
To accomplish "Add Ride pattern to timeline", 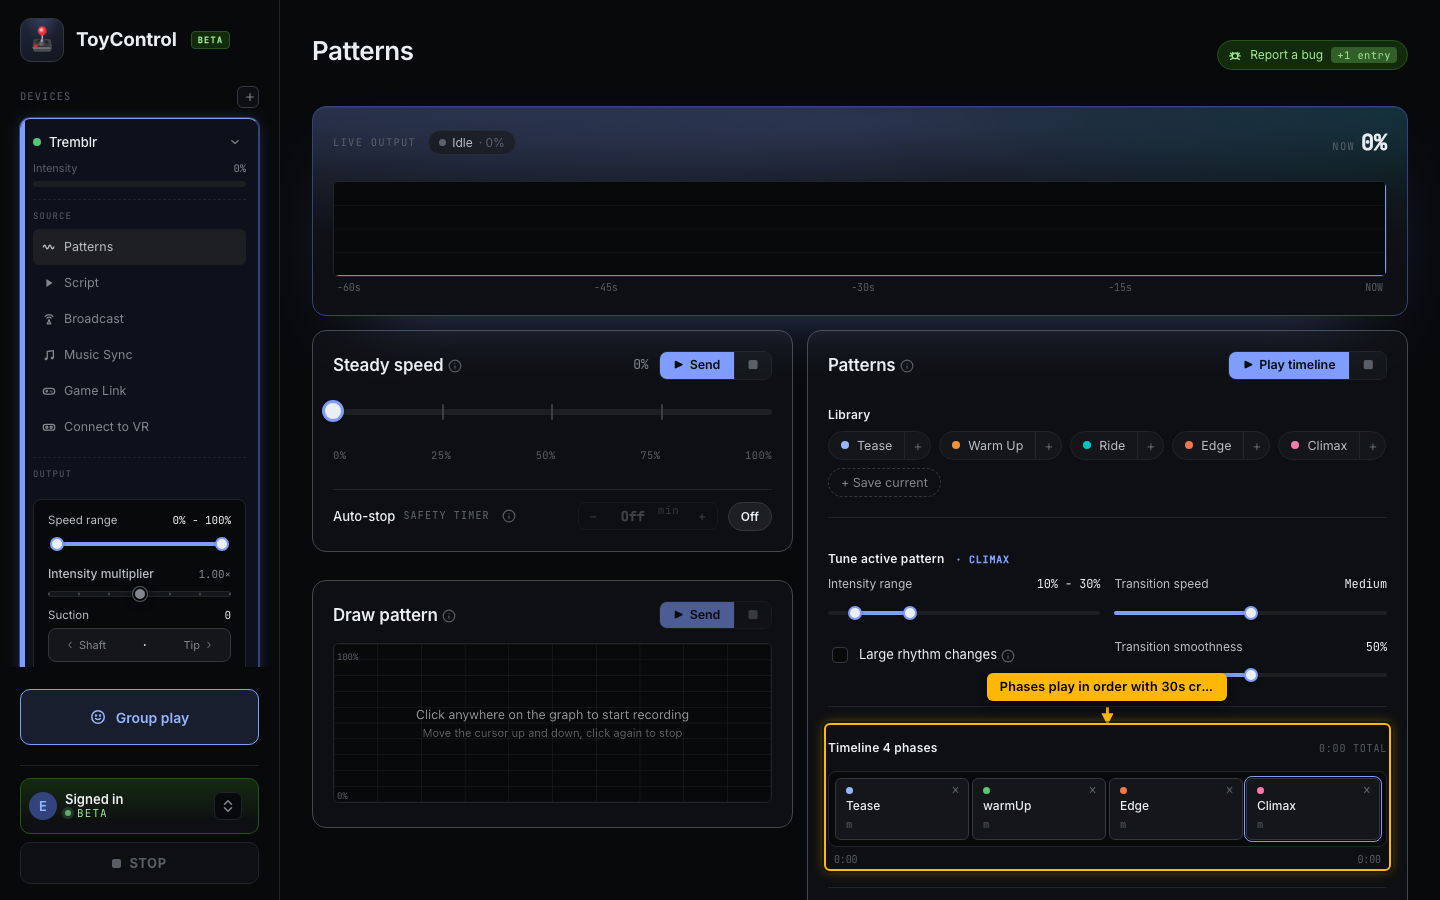I will [x=1150, y=446].
